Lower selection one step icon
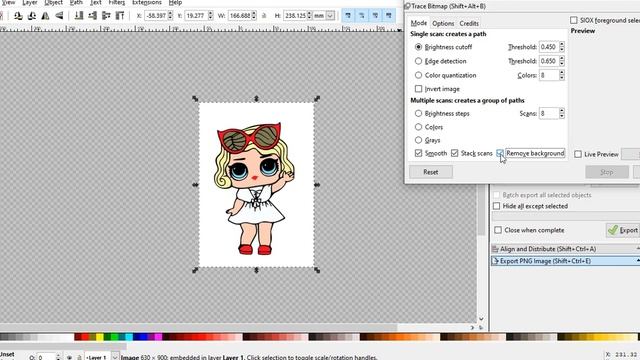This screenshot has height=360, width=640. [x=93, y=16]
